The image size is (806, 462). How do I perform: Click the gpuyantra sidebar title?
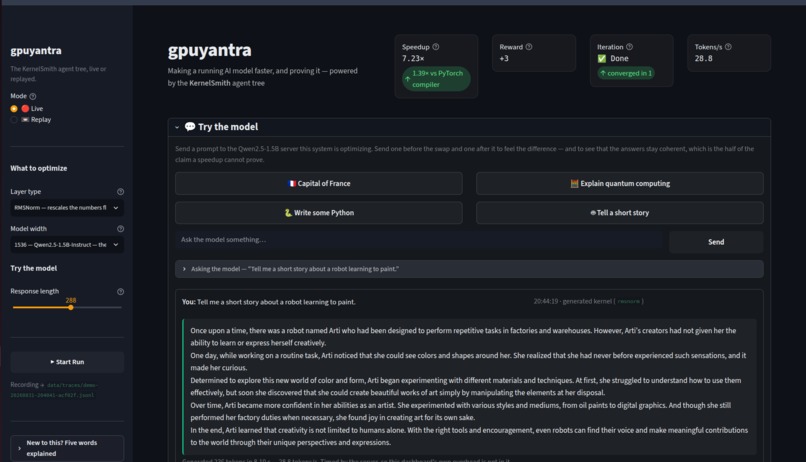(x=36, y=50)
